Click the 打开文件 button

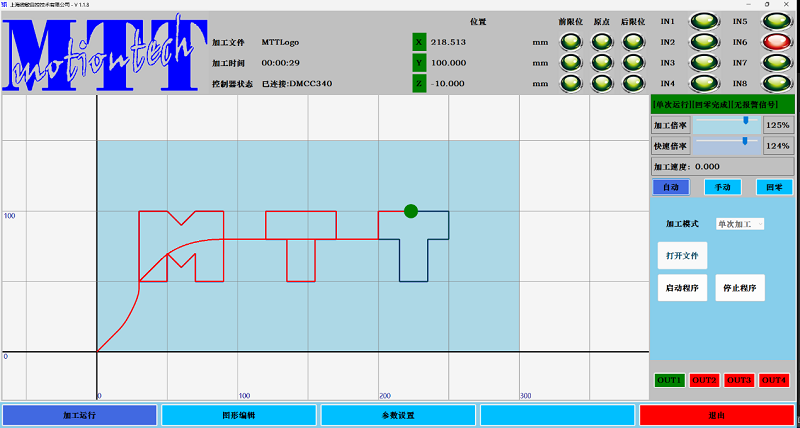pos(682,256)
